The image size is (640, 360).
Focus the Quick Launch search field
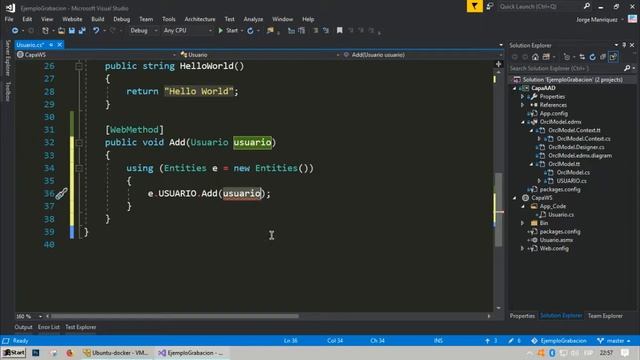(540, 7)
